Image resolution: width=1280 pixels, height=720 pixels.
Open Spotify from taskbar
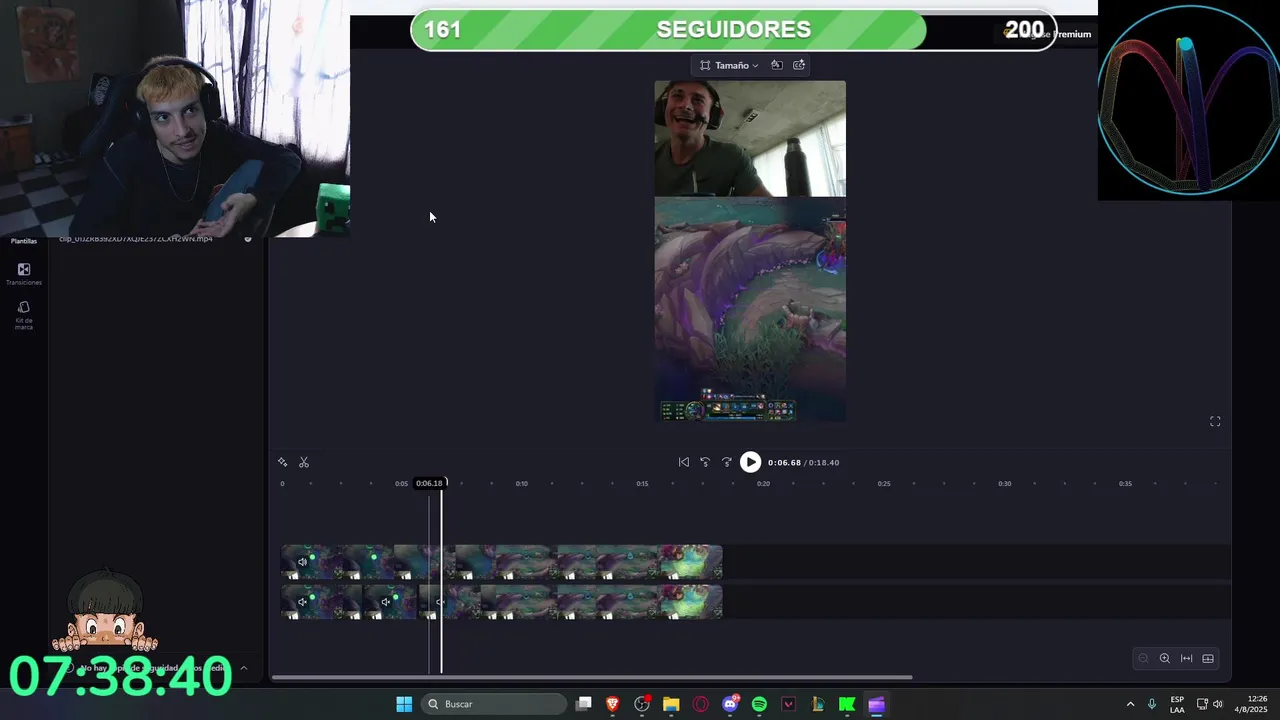pyautogui.click(x=759, y=704)
